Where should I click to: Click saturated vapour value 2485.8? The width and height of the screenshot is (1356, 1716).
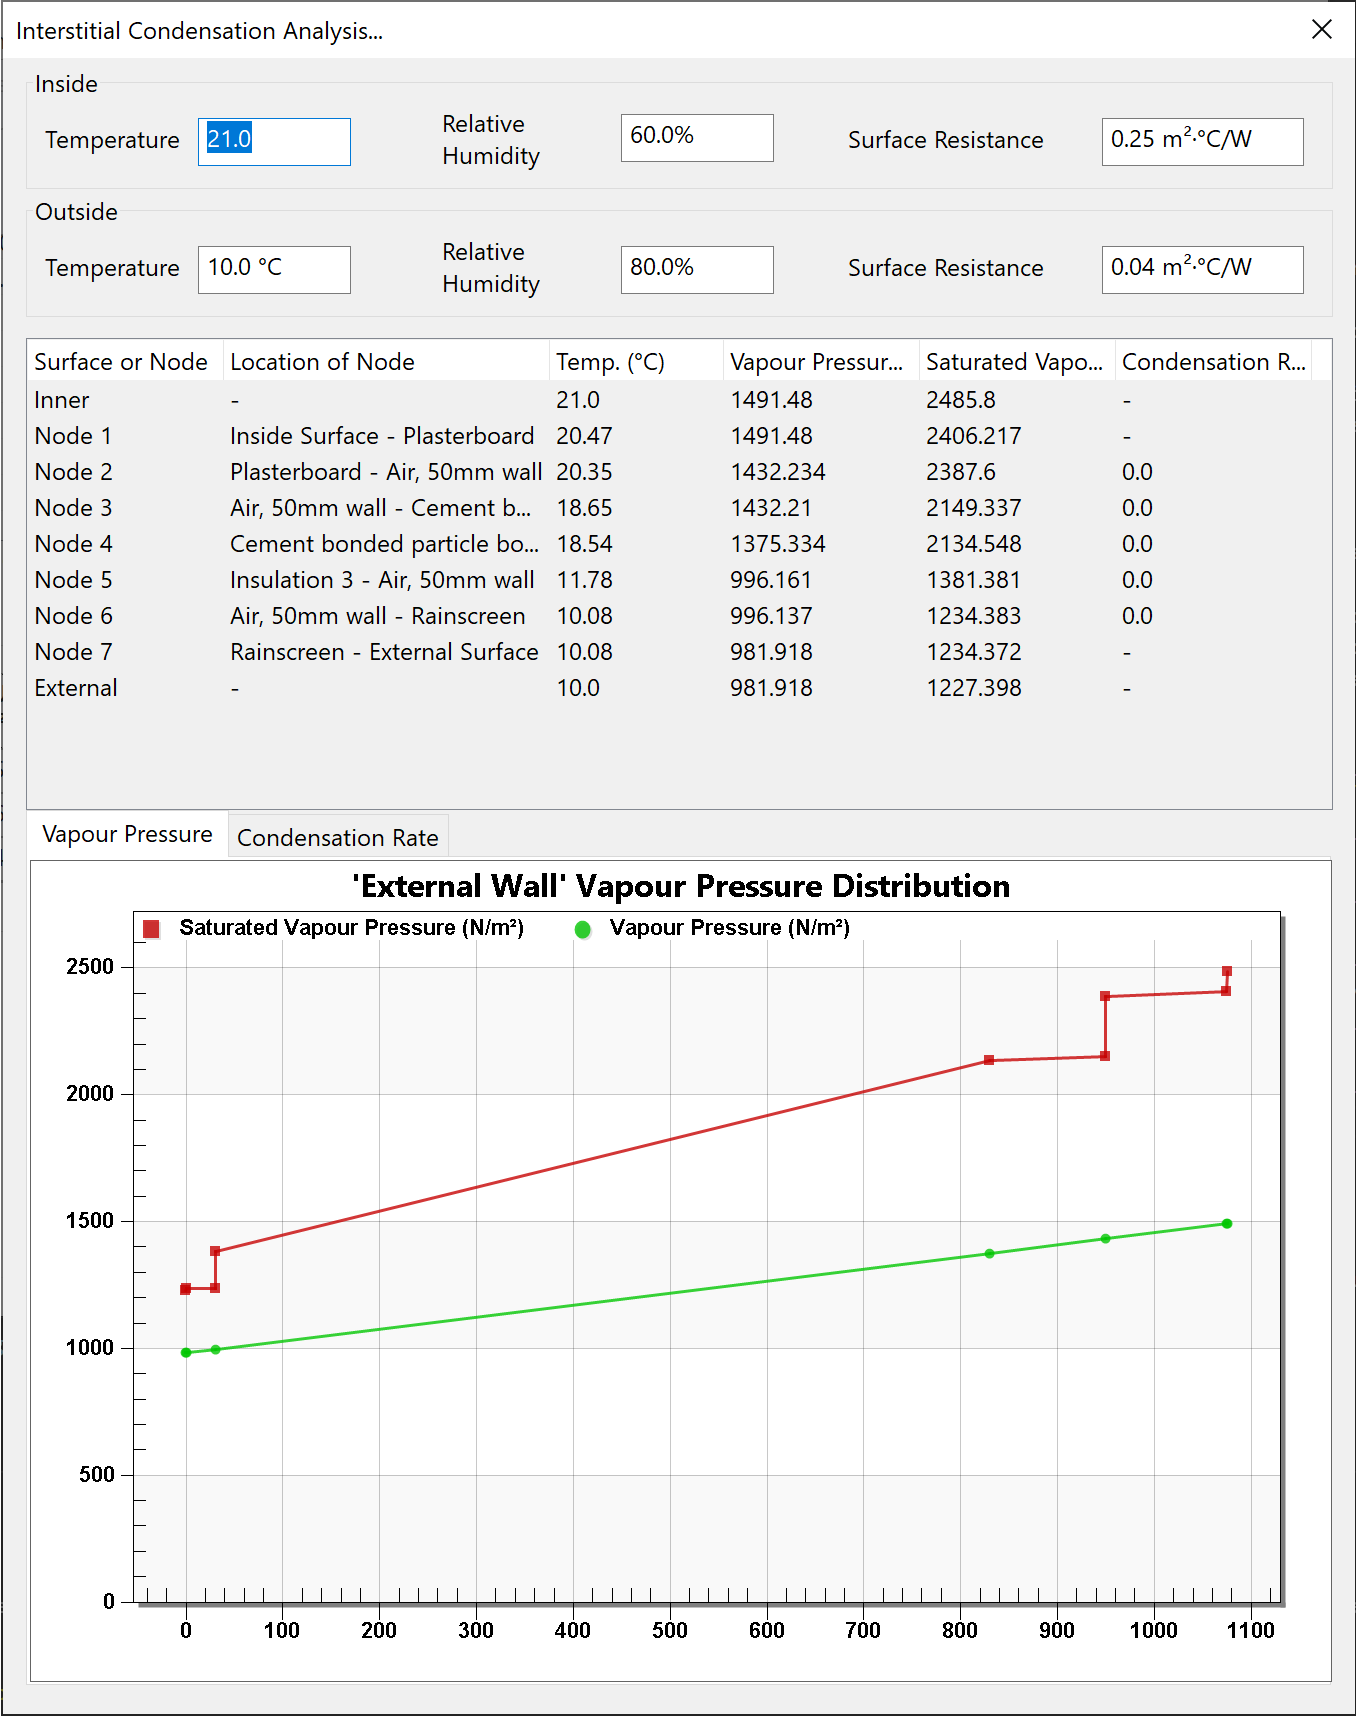961,400
